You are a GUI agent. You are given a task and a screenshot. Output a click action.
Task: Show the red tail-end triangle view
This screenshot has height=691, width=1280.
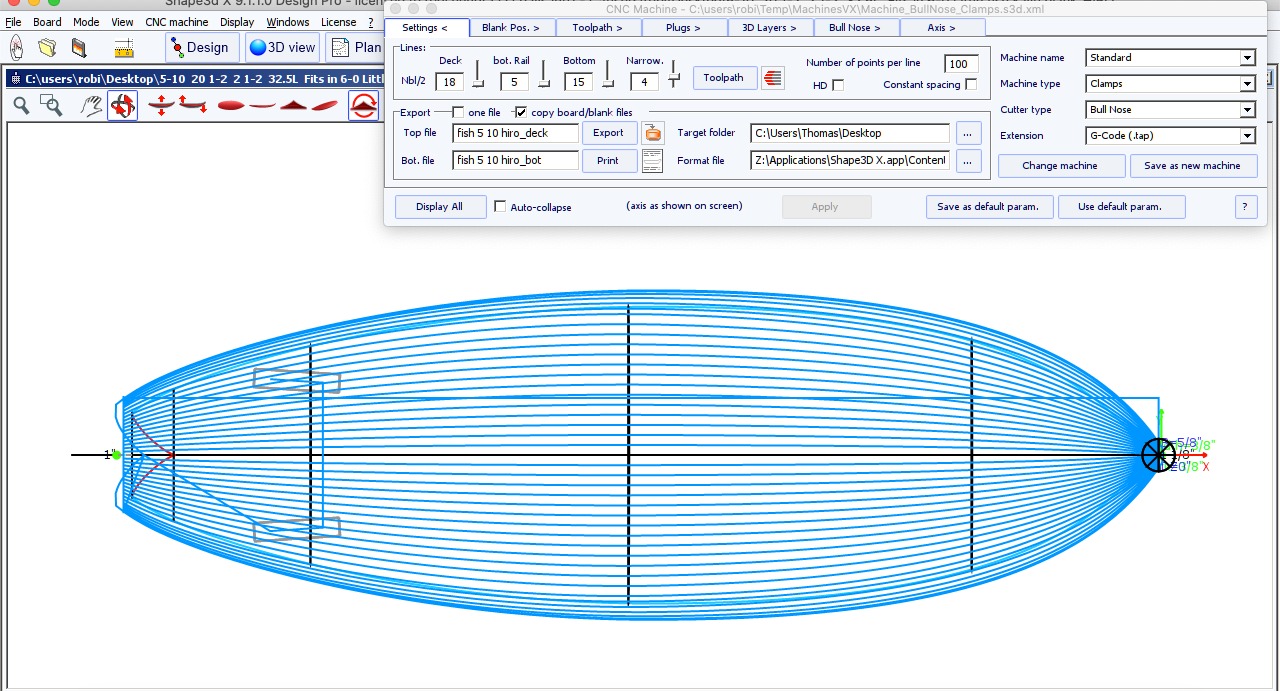pyautogui.click(x=293, y=105)
